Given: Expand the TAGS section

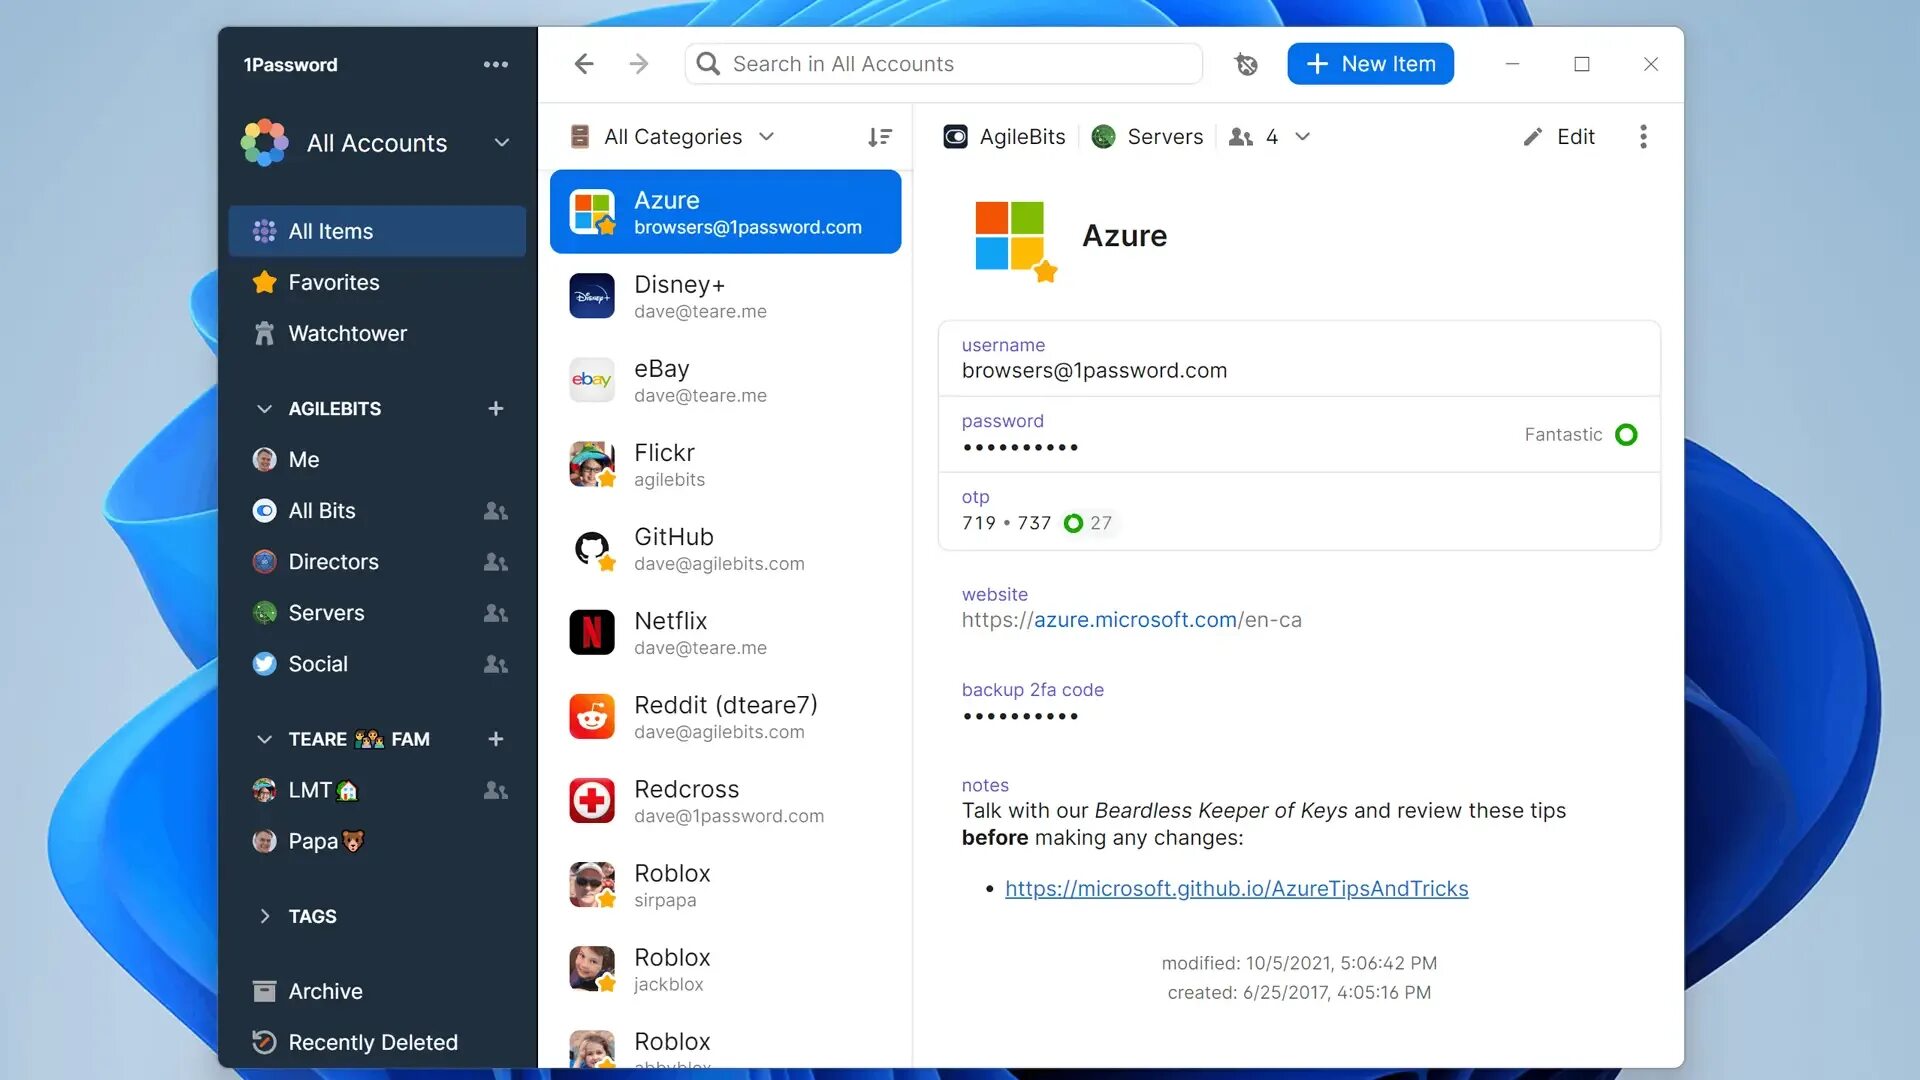Looking at the screenshot, I should (264, 916).
